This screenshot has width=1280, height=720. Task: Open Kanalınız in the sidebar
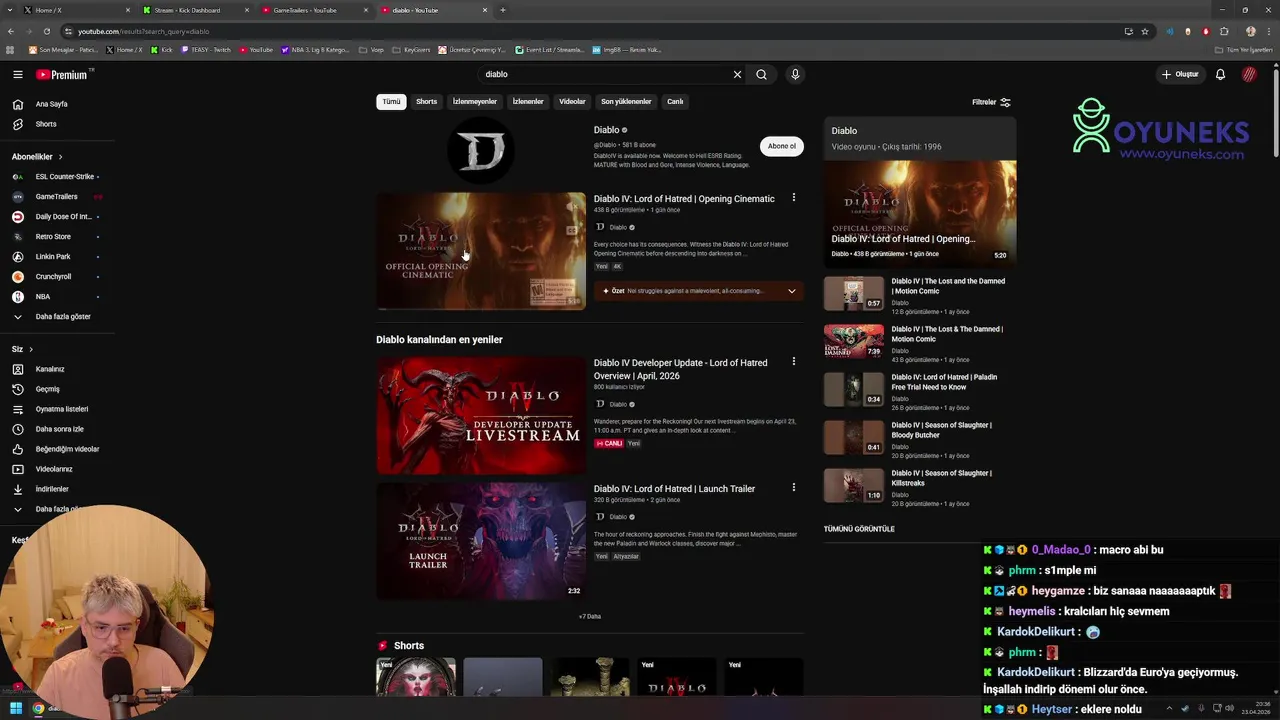pyautogui.click(x=50, y=369)
